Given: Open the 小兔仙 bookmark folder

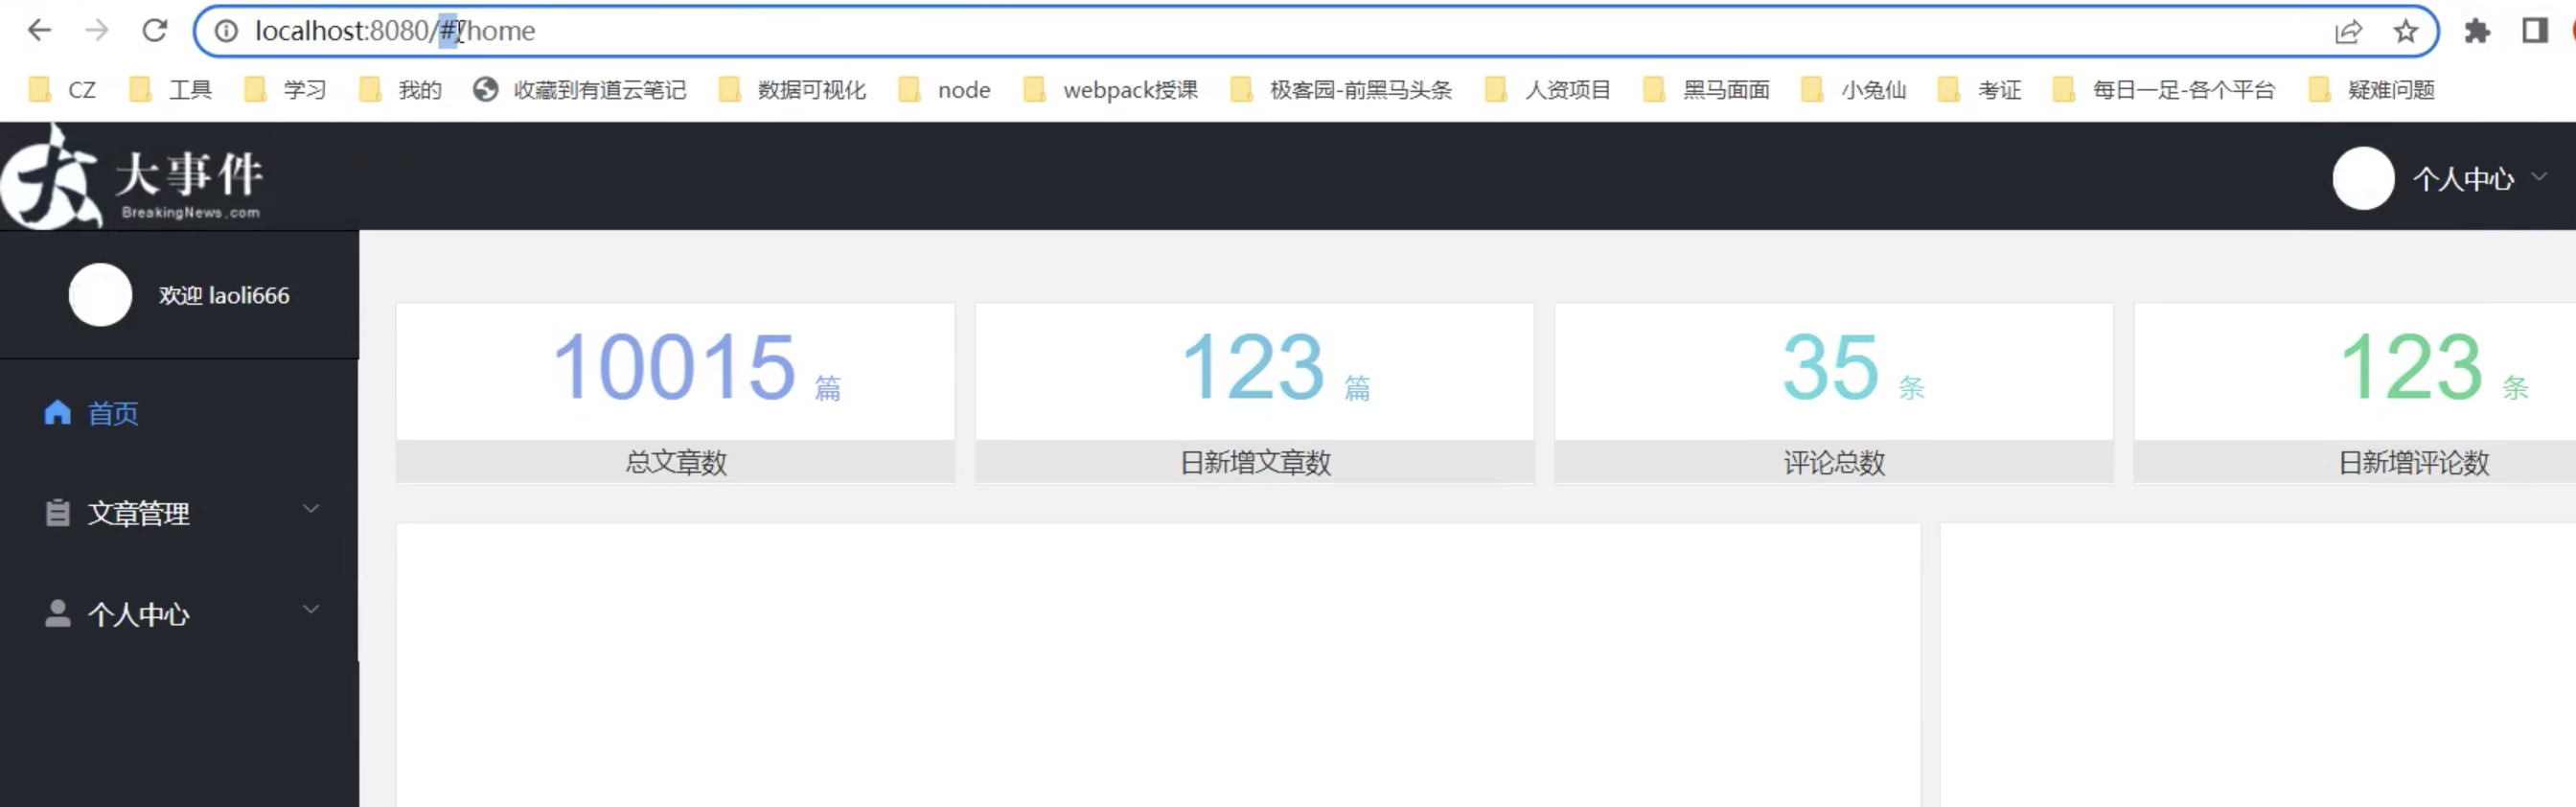Looking at the screenshot, I should tap(1854, 90).
